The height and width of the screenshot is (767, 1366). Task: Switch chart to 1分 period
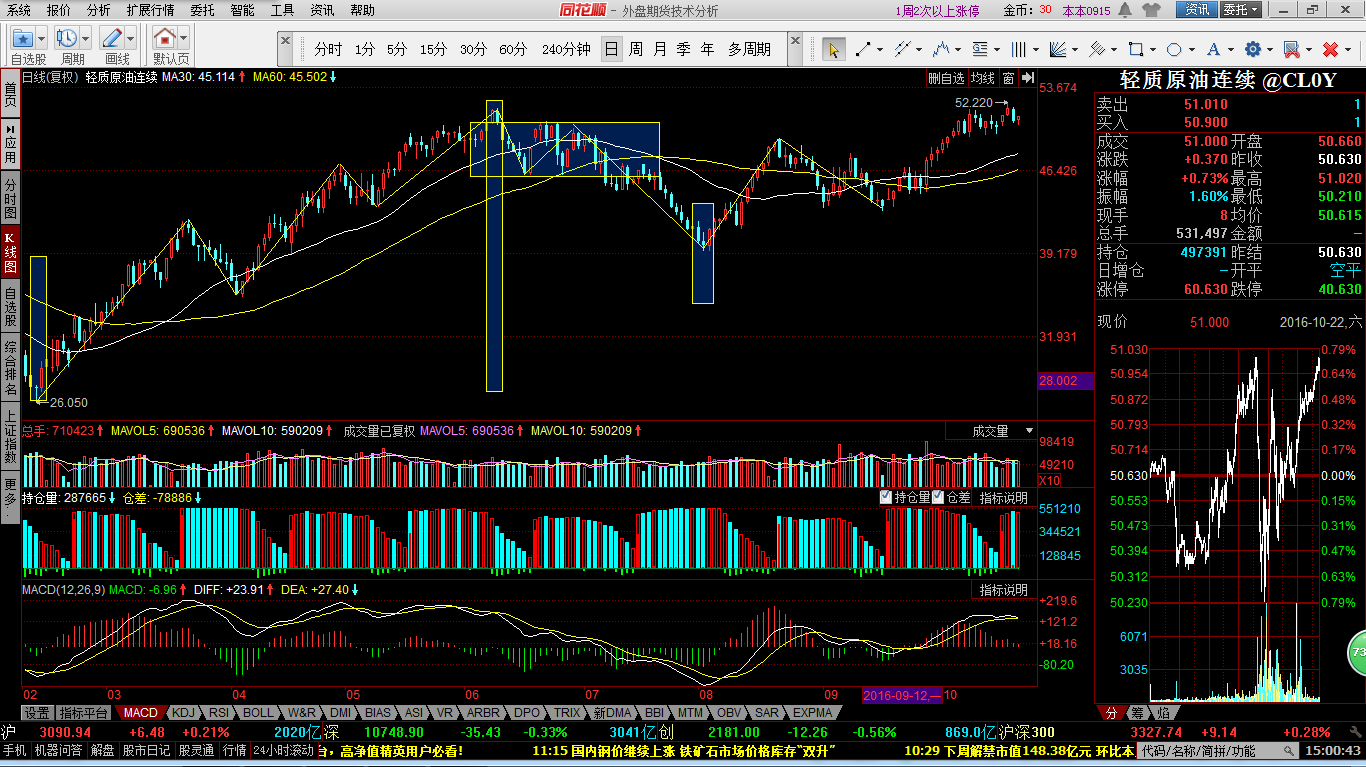pyautogui.click(x=365, y=49)
